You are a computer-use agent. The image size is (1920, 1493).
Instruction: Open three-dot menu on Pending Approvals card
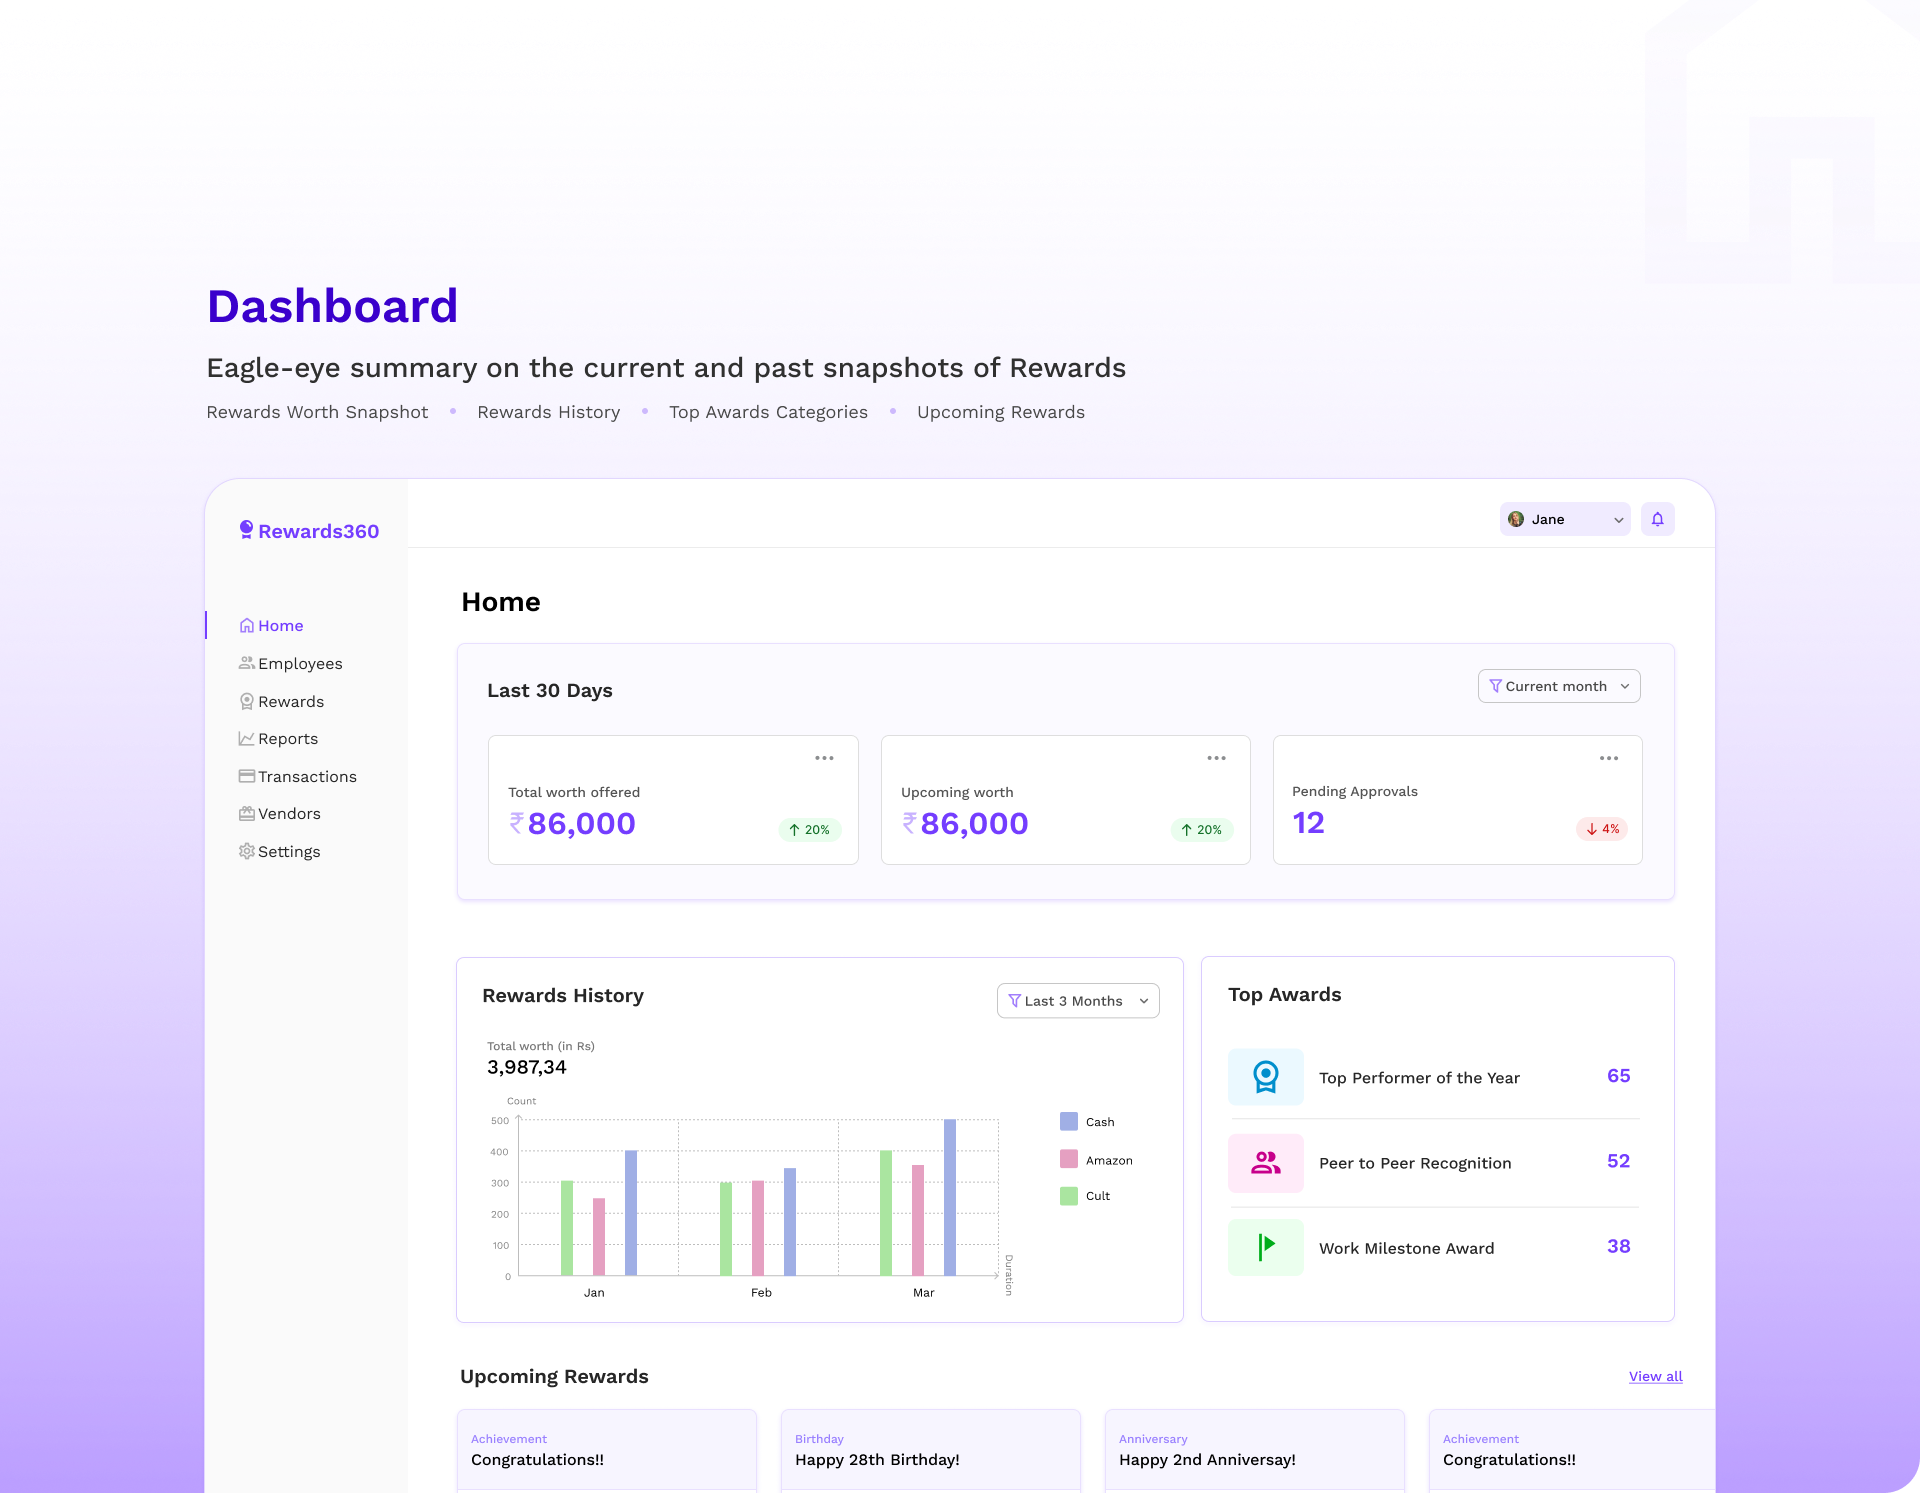click(x=1608, y=758)
